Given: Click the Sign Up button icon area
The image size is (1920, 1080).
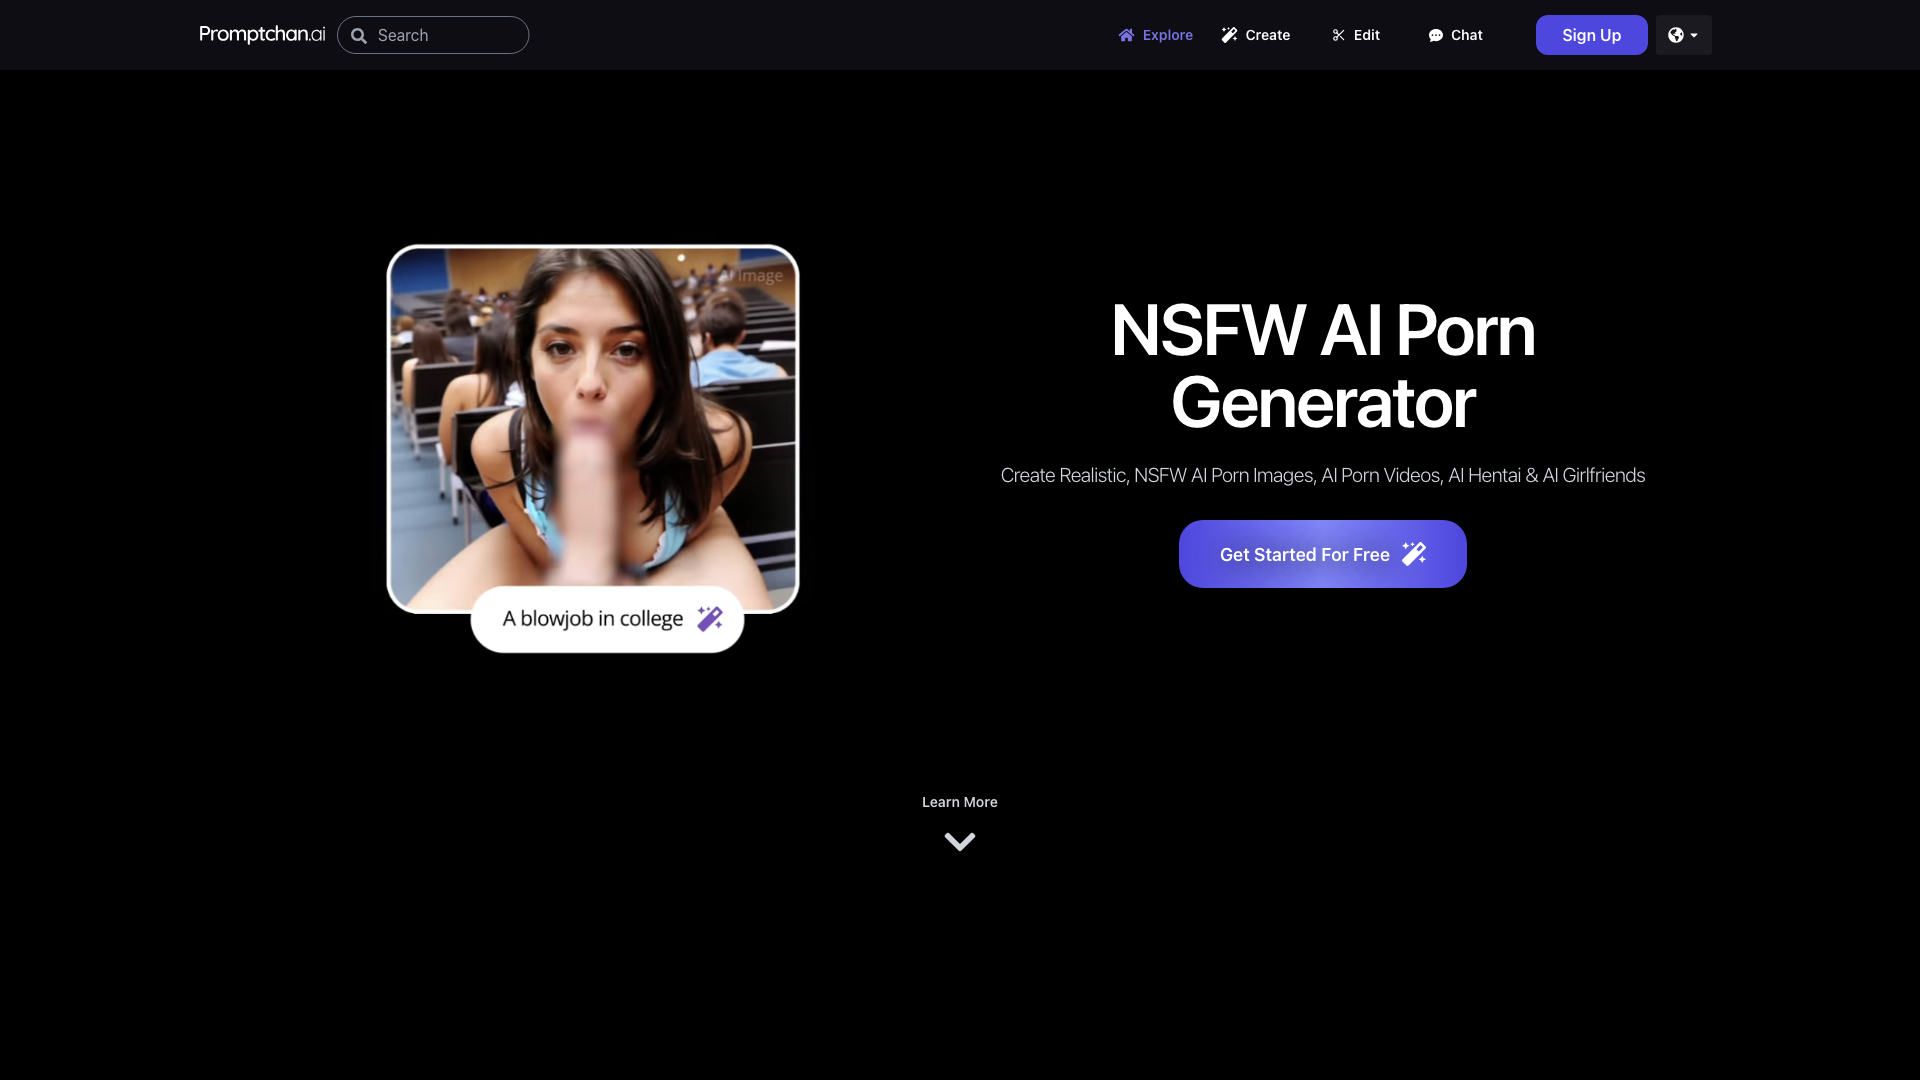Looking at the screenshot, I should (x=1592, y=36).
